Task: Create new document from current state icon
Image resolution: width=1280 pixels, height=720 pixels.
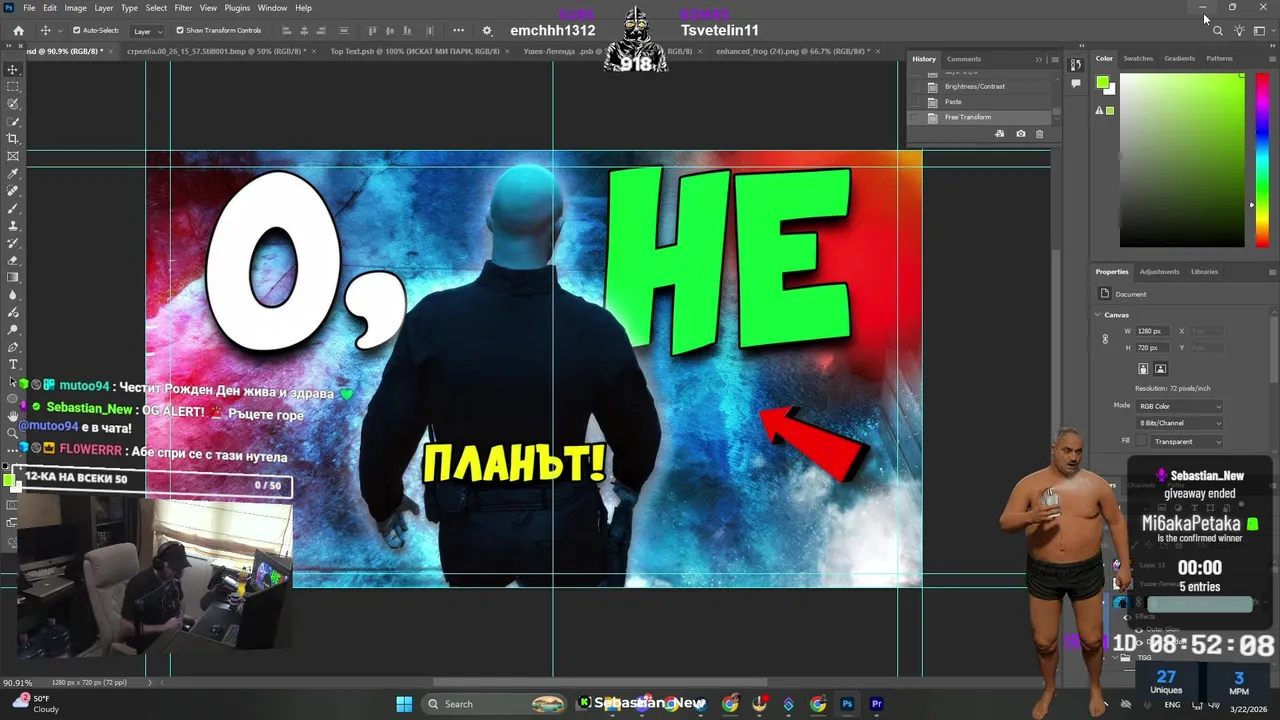Action: pyautogui.click(x=999, y=134)
